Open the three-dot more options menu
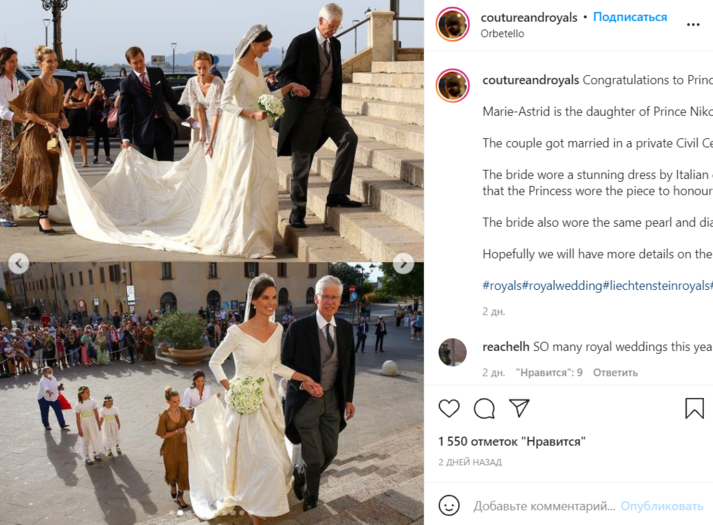 point(693,25)
